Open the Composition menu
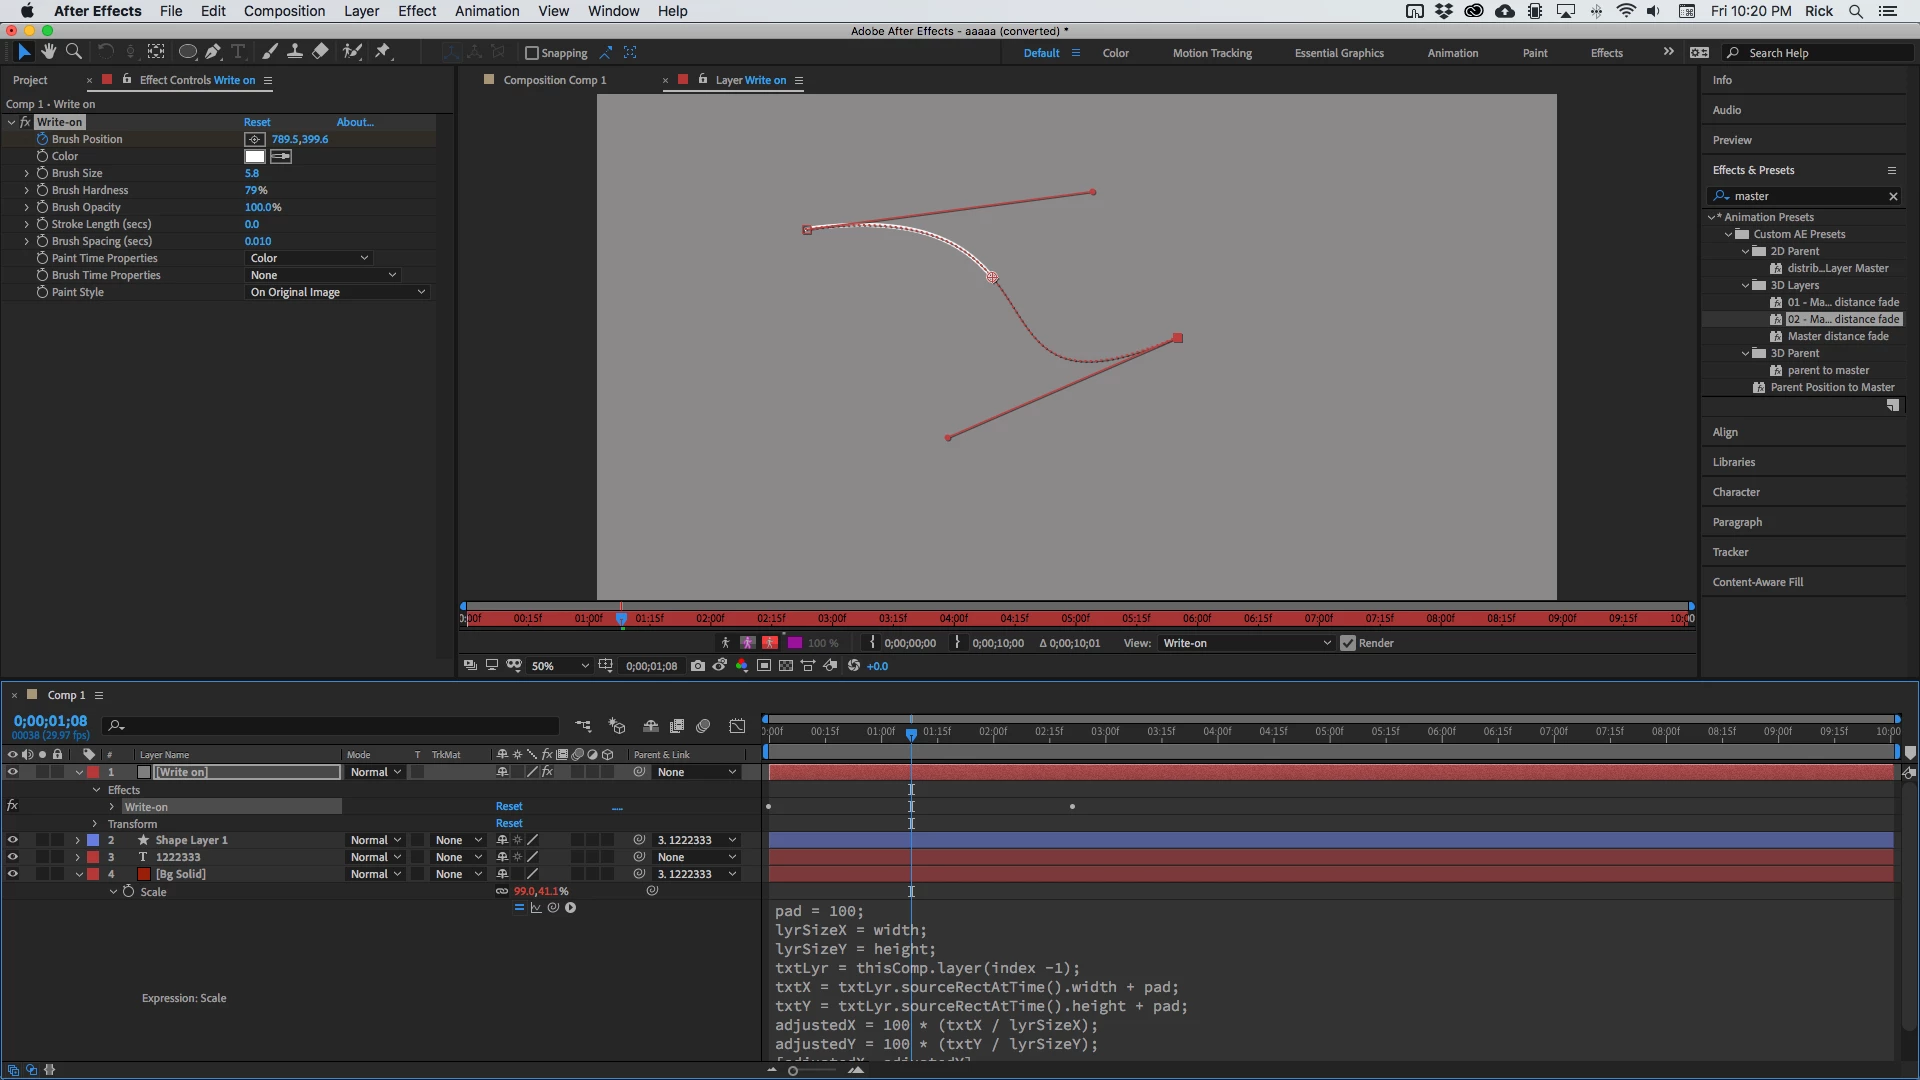Screen dimensions: 1920x1080 (x=284, y=11)
